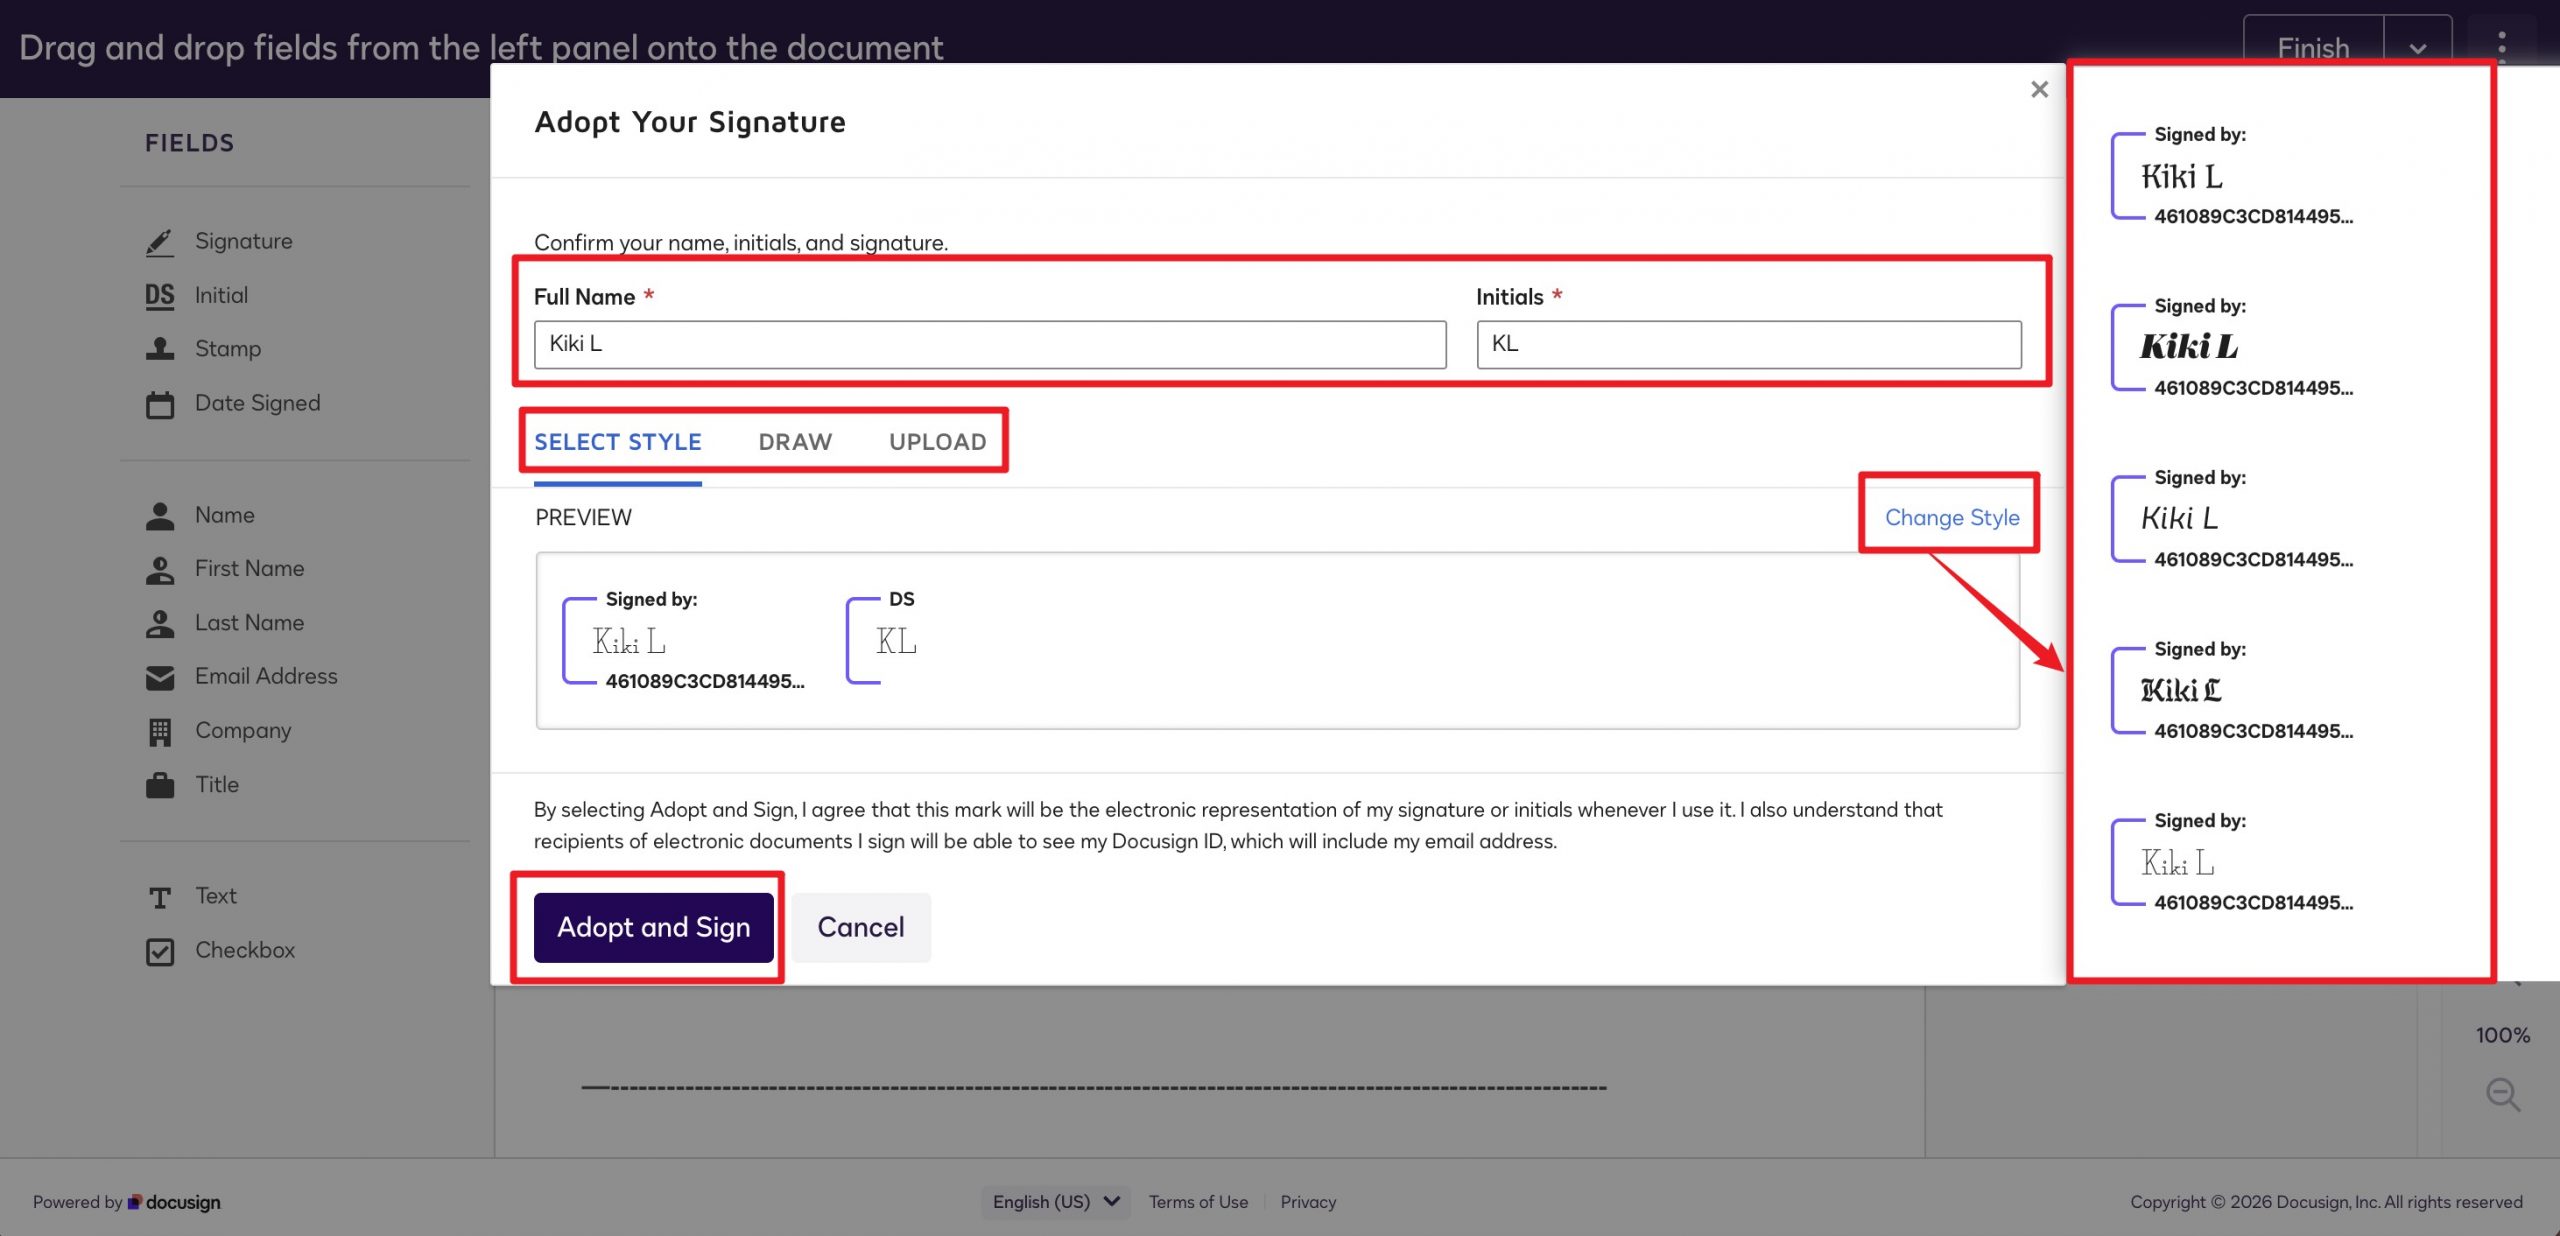The width and height of the screenshot is (2560, 1236).
Task: Select the Signature field pen icon
Action: click(x=160, y=242)
